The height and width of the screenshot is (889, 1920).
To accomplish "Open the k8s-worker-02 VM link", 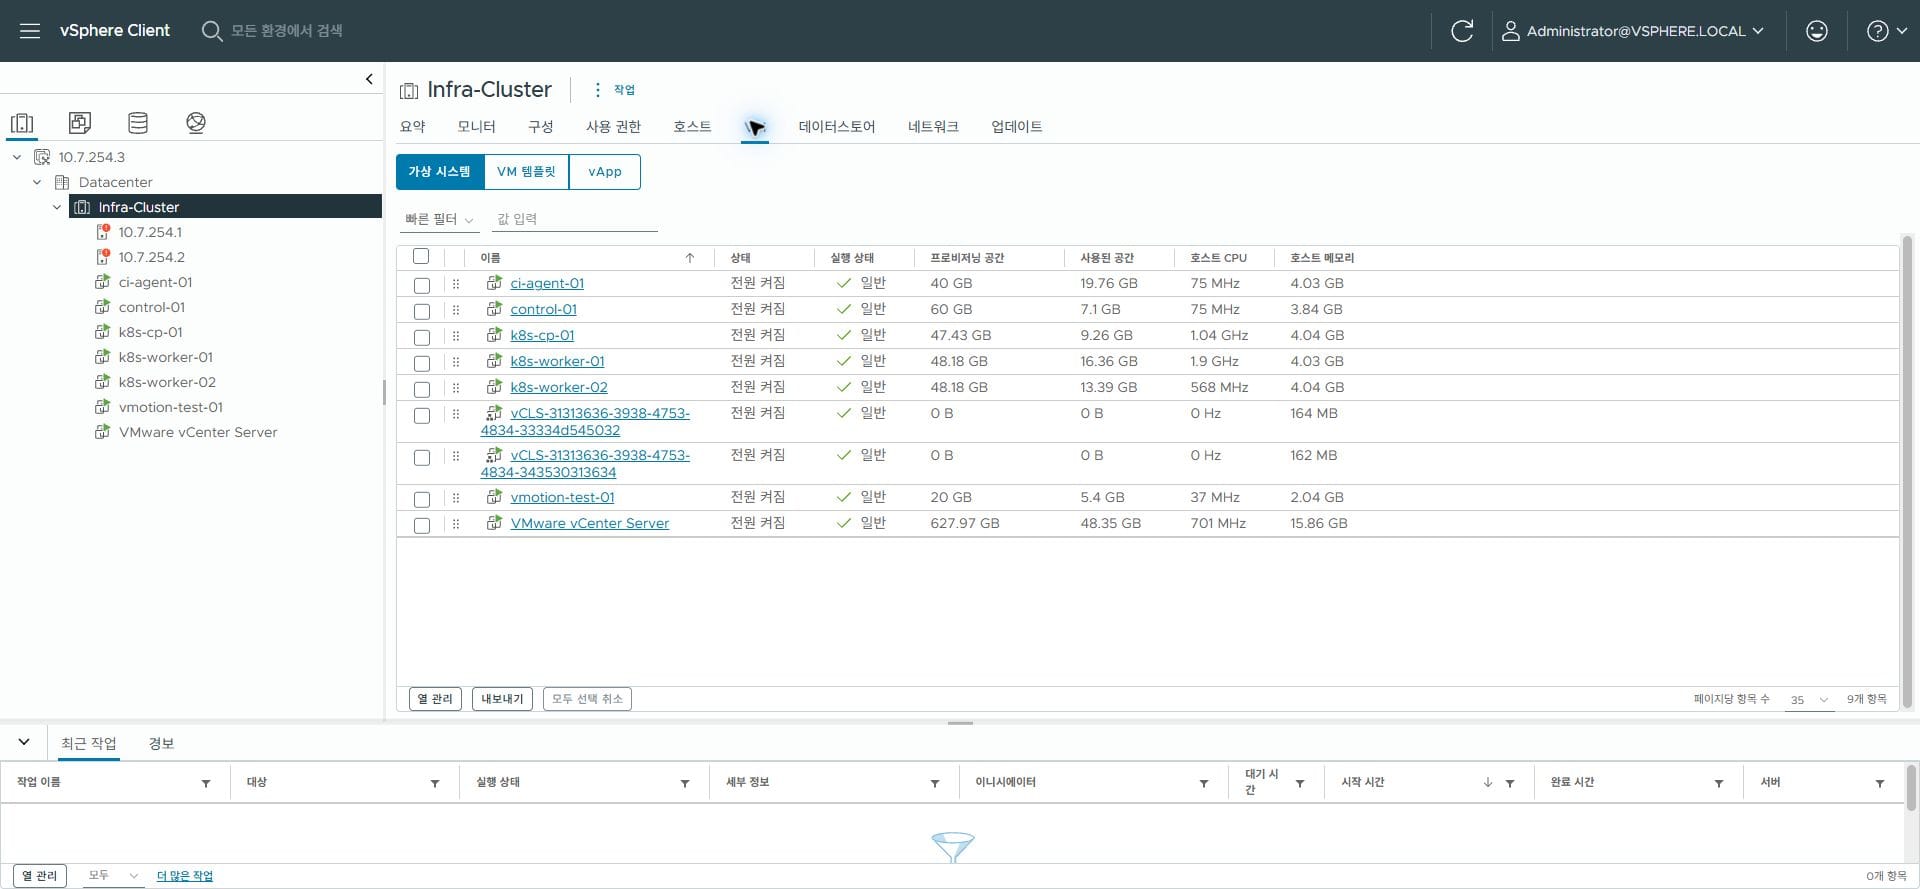I will [559, 387].
